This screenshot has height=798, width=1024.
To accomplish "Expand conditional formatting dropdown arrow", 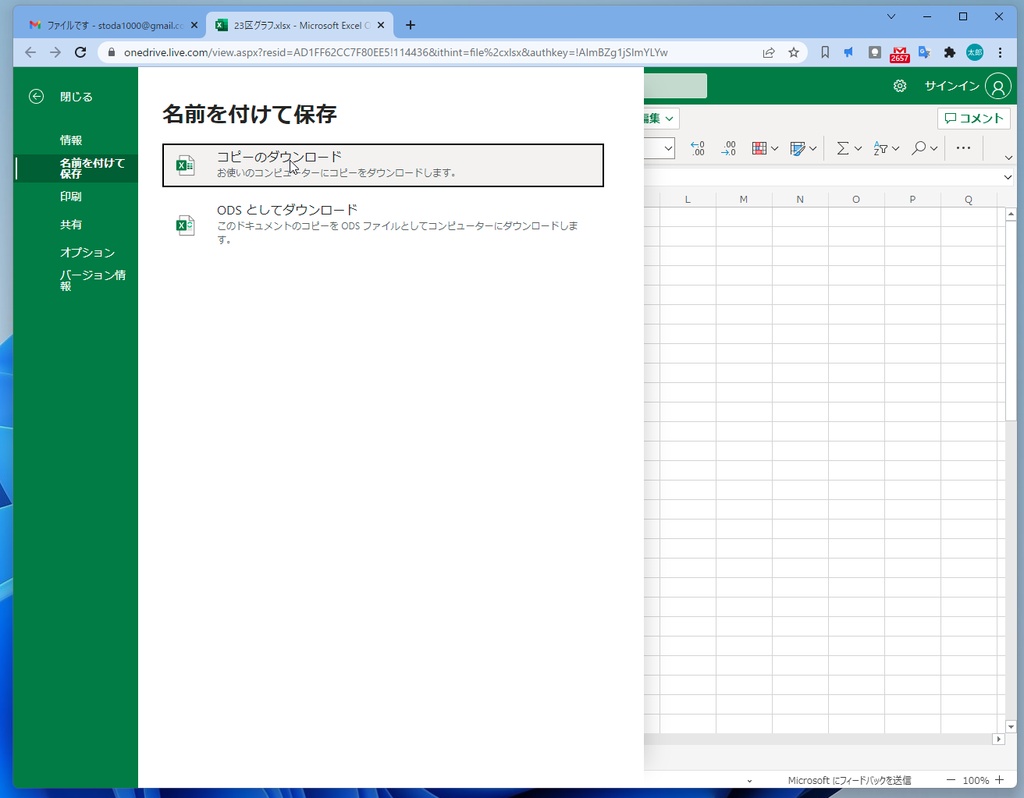I will (775, 149).
